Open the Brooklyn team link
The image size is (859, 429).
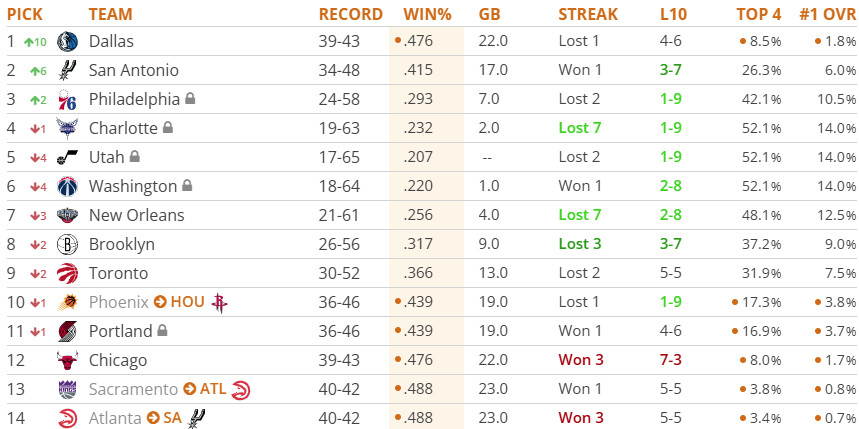point(121,244)
